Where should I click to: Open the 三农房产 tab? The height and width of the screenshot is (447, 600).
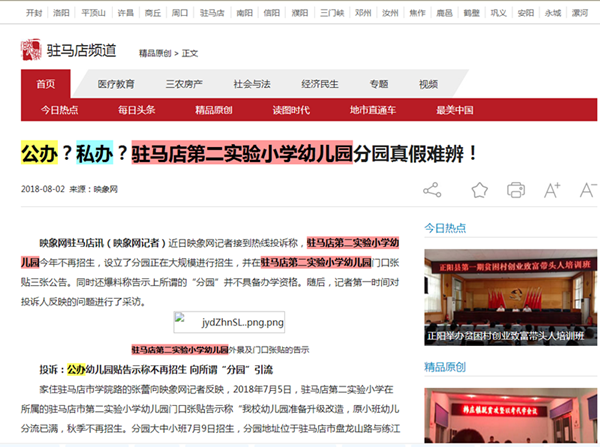[x=184, y=84]
